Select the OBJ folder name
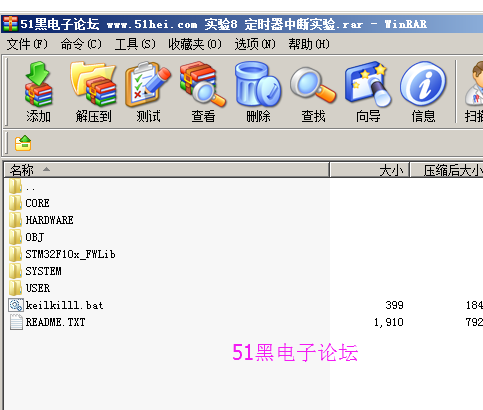The height and width of the screenshot is (410, 483). 35,237
